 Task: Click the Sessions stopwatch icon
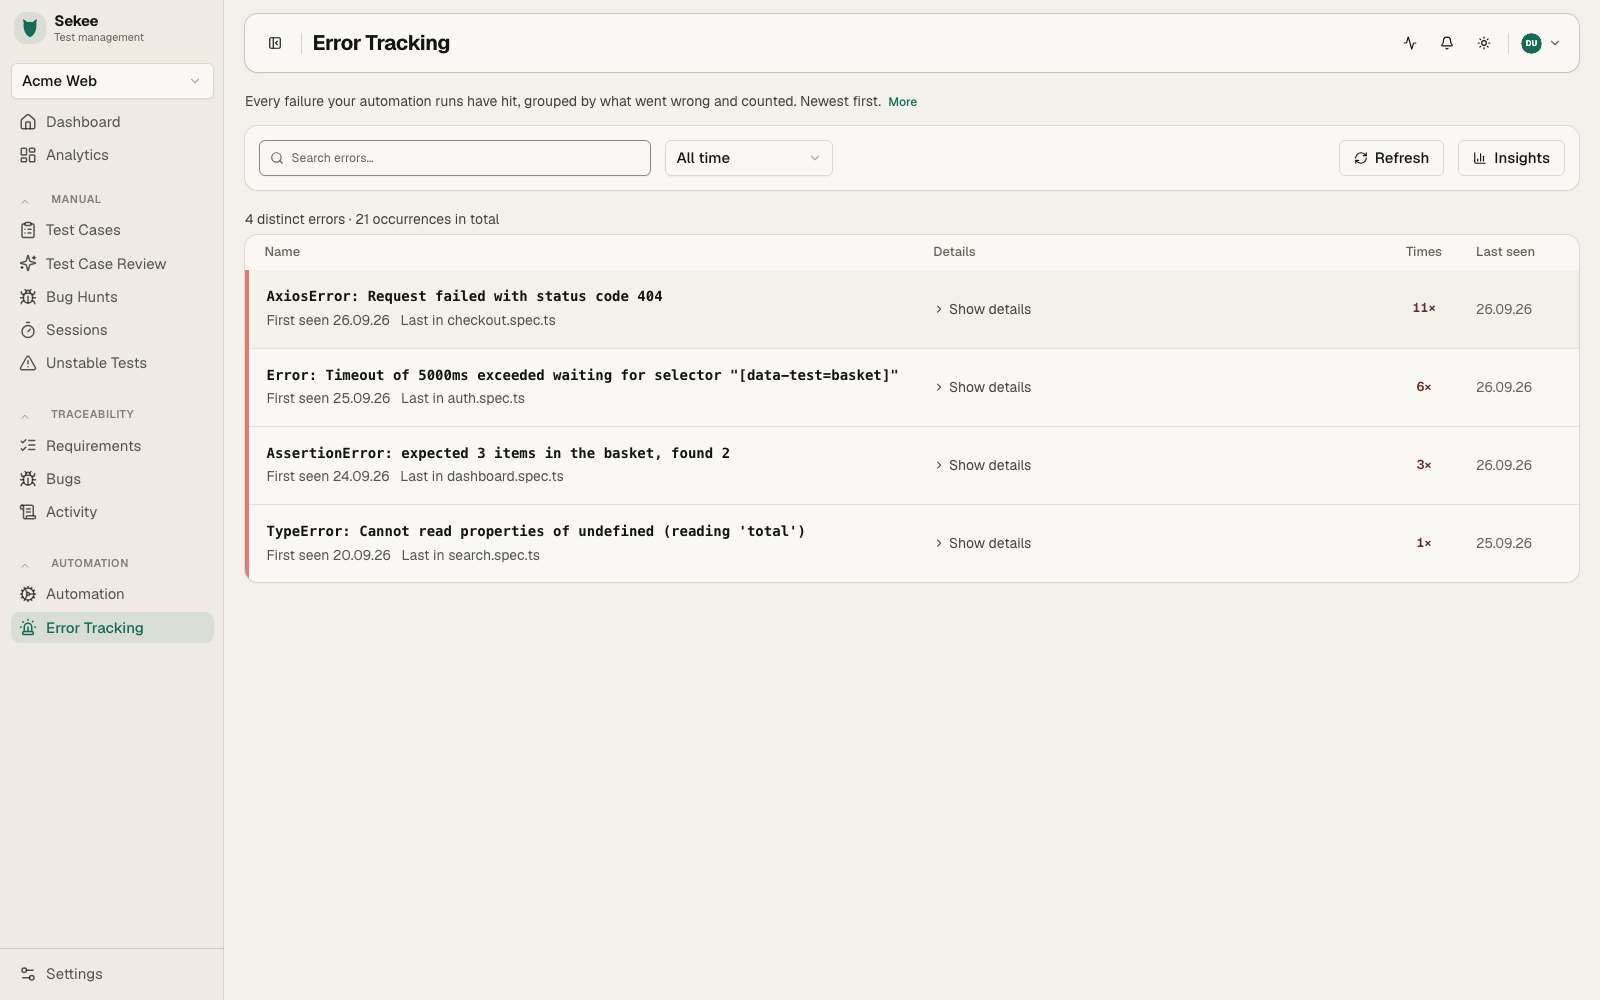[x=28, y=330]
